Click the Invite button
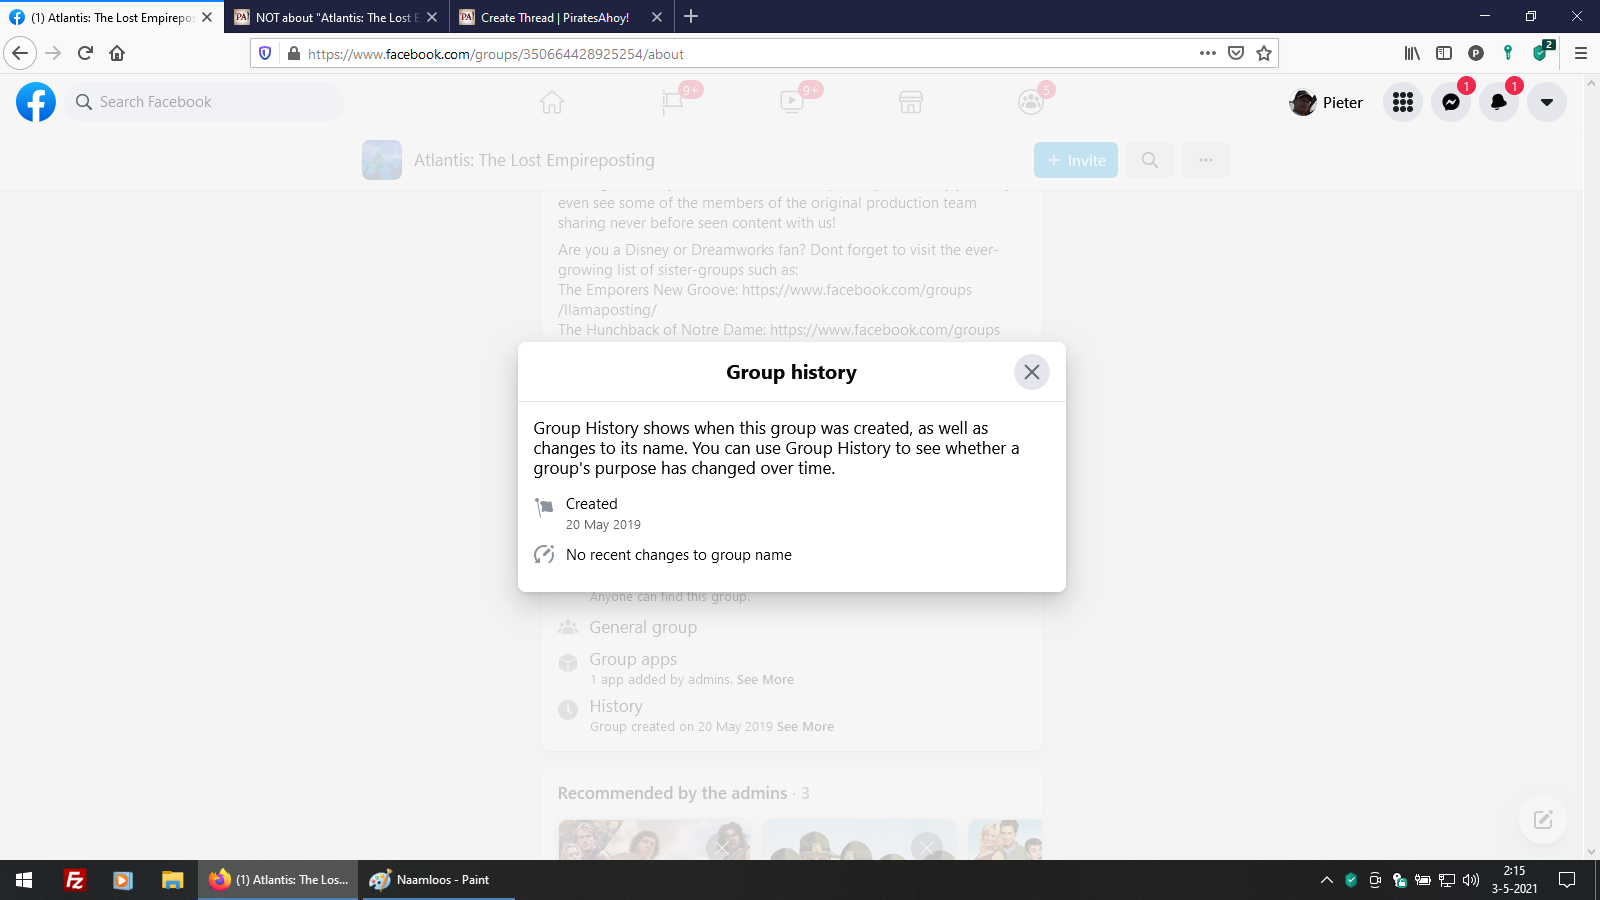1600x900 pixels. [1076, 160]
